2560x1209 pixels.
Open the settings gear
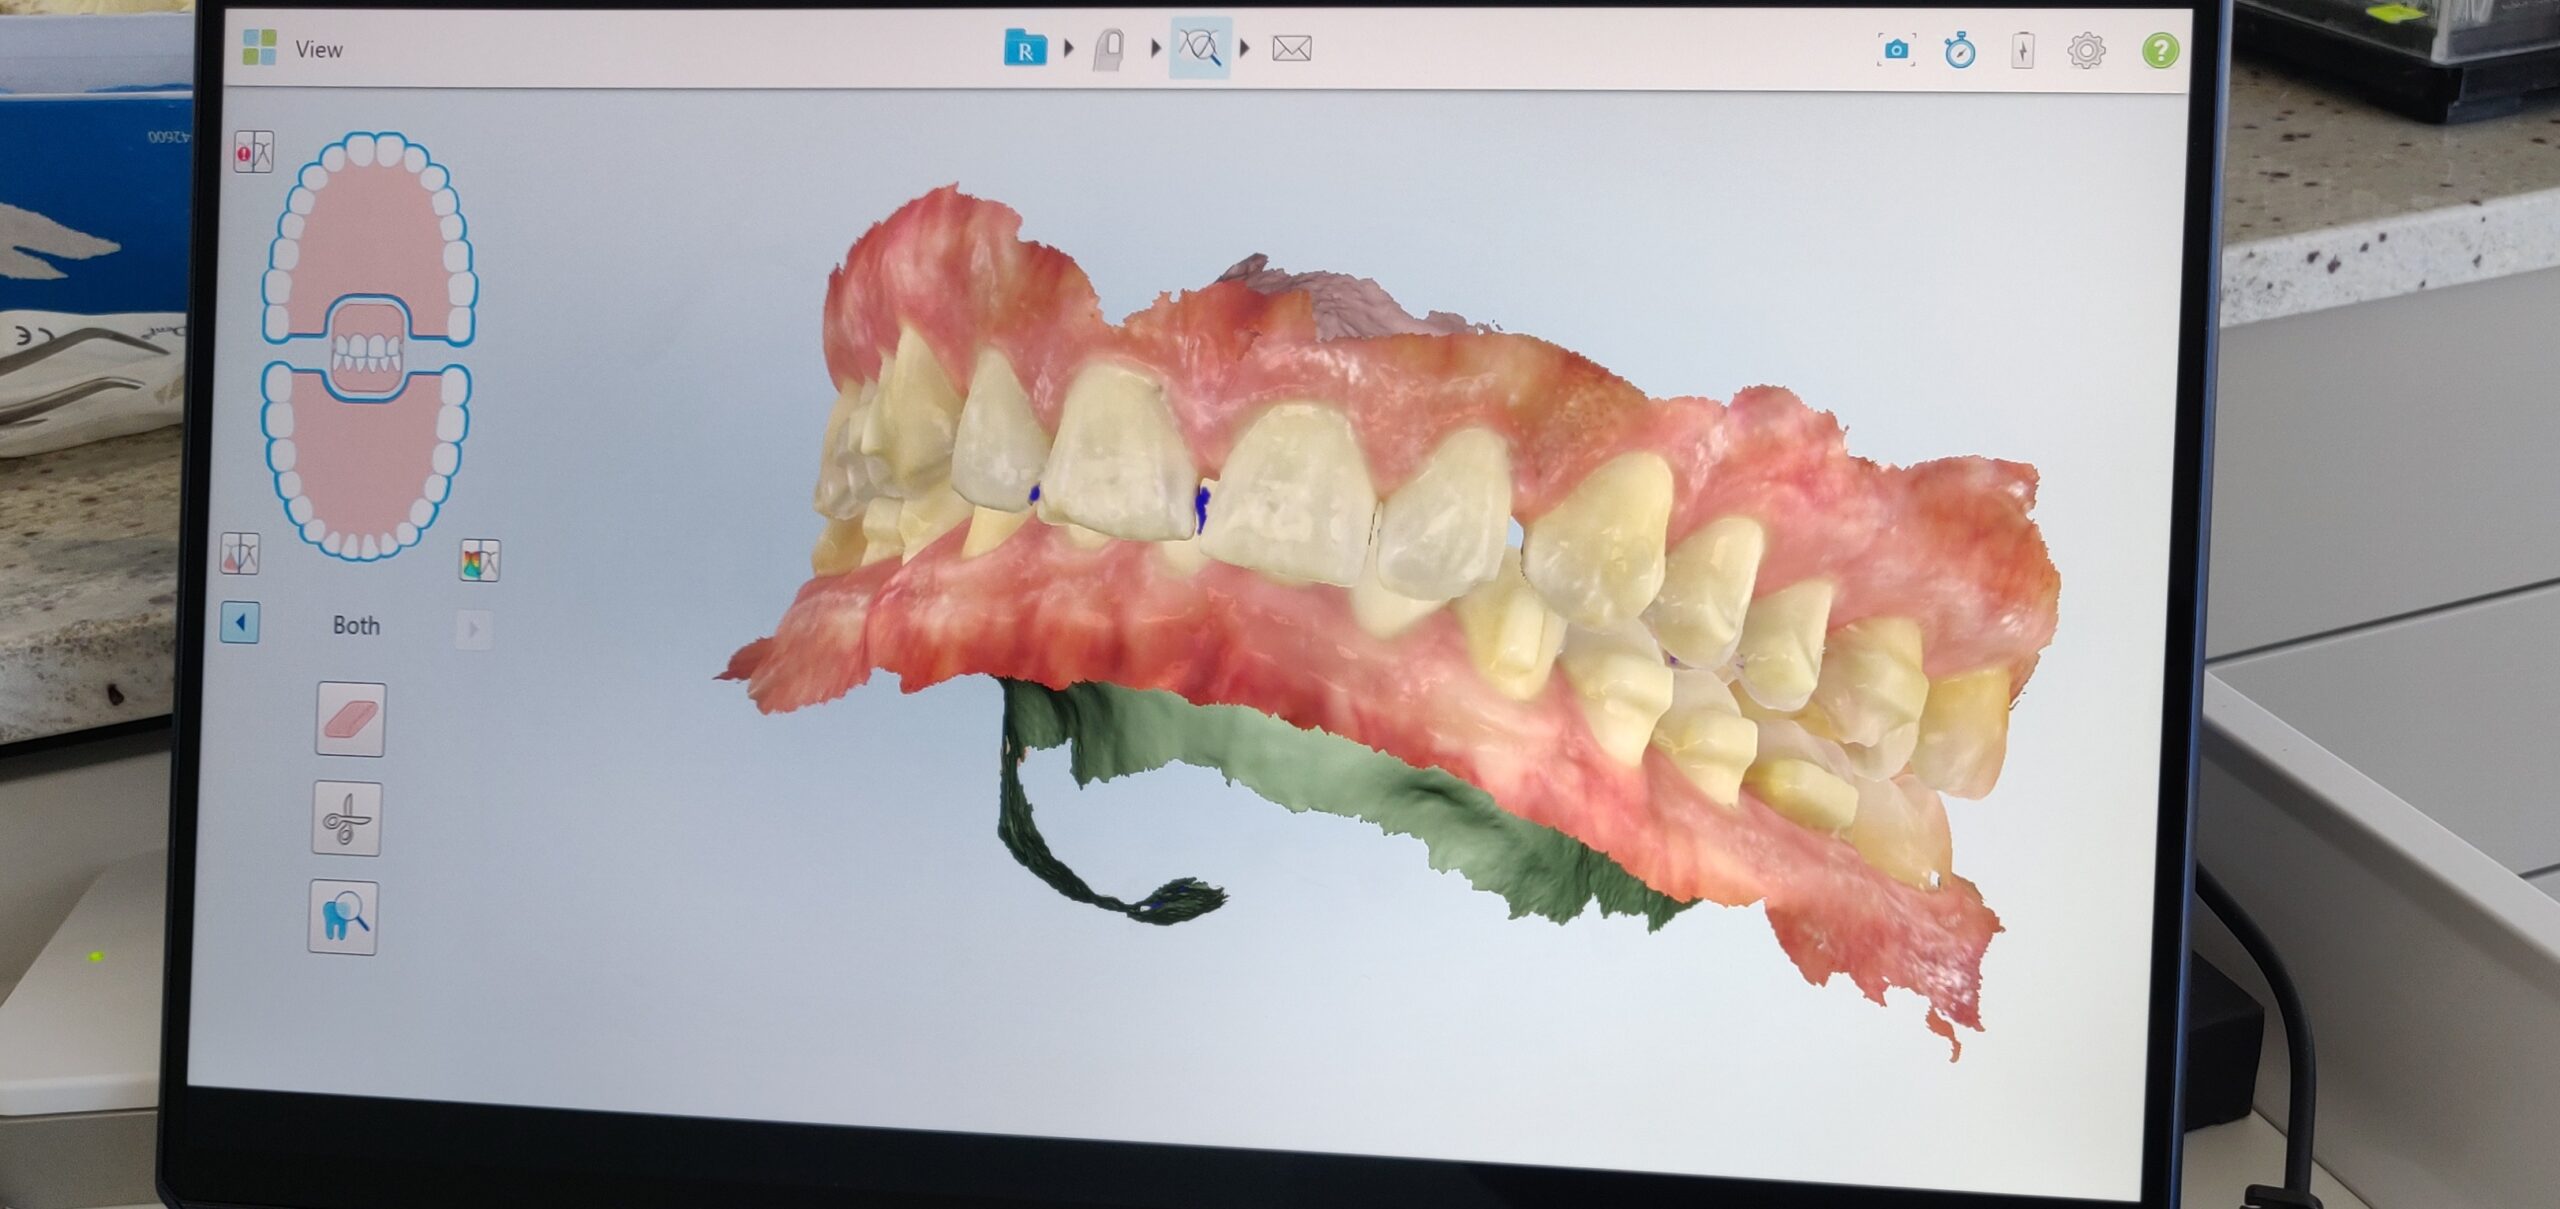pyautogui.click(x=2086, y=50)
